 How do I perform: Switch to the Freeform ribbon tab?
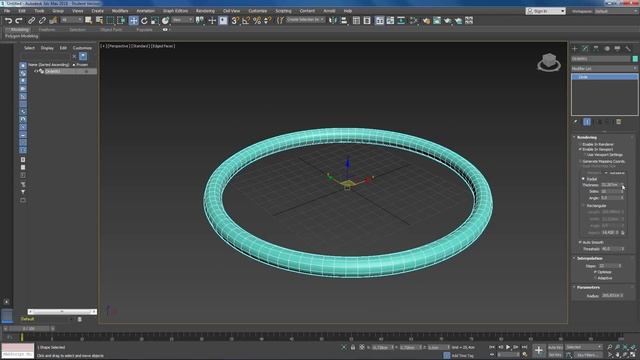[x=47, y=30]
